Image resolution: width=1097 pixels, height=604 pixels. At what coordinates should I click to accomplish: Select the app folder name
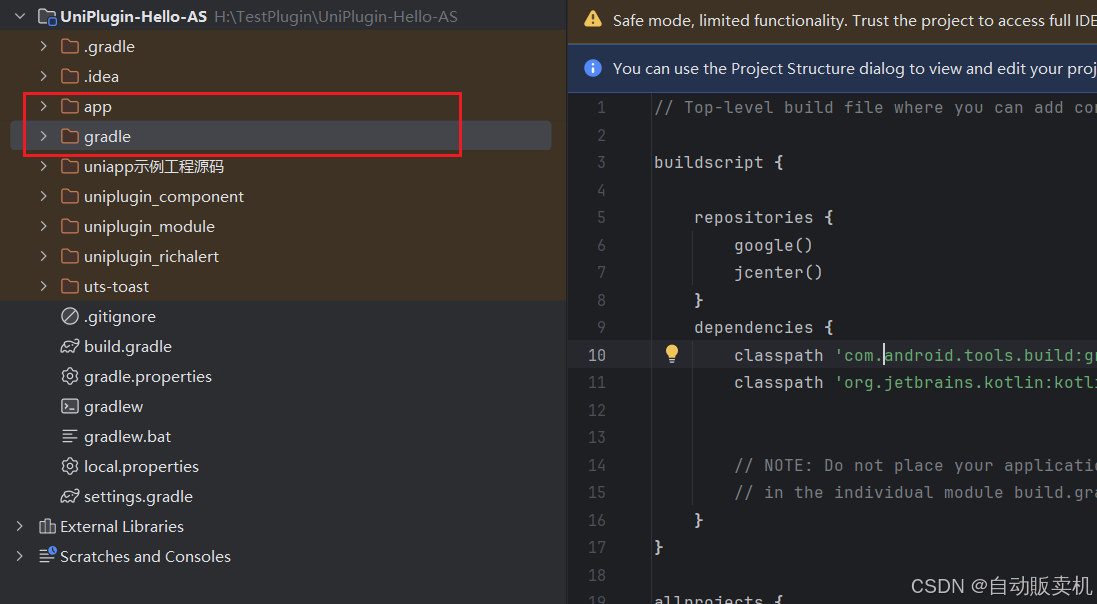98,106
